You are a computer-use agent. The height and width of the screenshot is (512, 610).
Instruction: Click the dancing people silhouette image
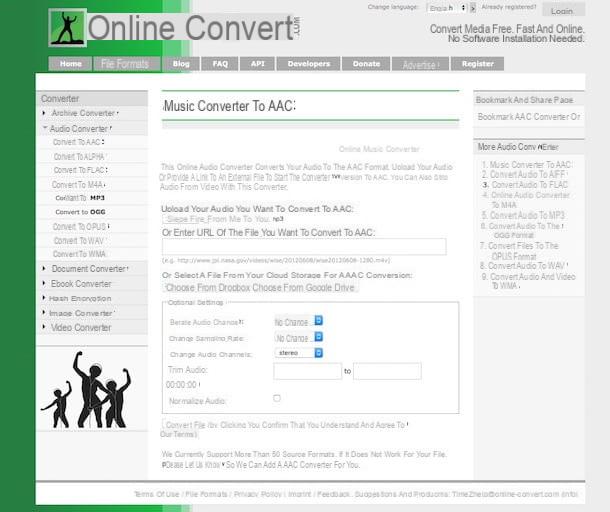[86, 389]
